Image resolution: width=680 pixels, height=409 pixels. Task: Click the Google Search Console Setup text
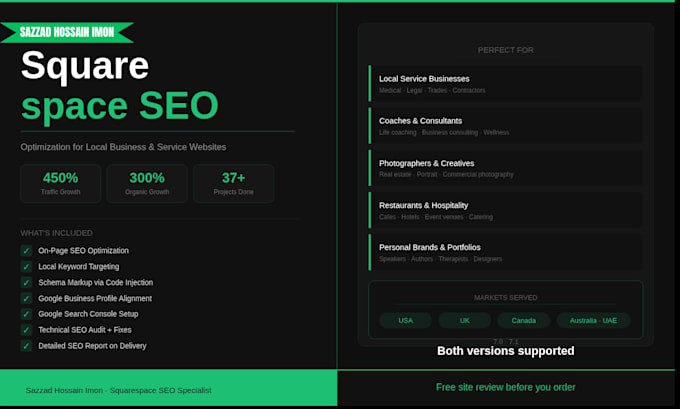[88, 314]
